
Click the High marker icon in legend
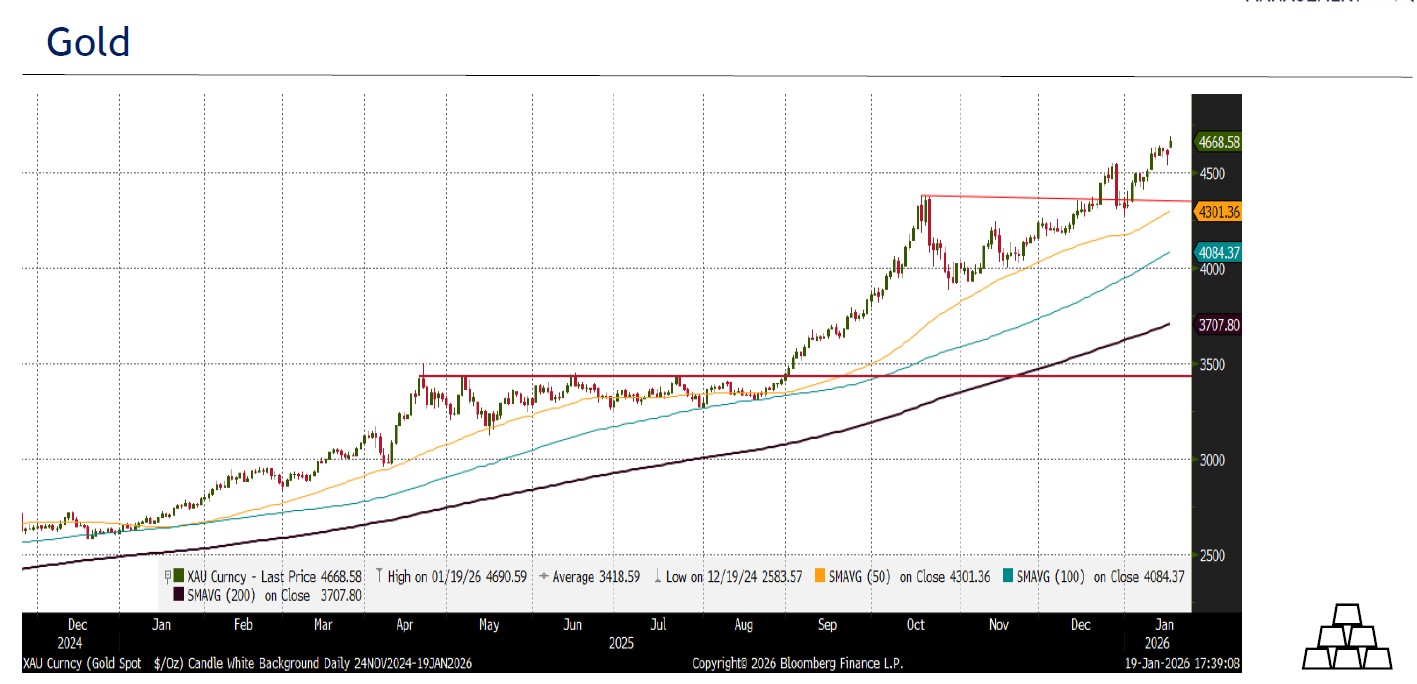coord(377,576)
